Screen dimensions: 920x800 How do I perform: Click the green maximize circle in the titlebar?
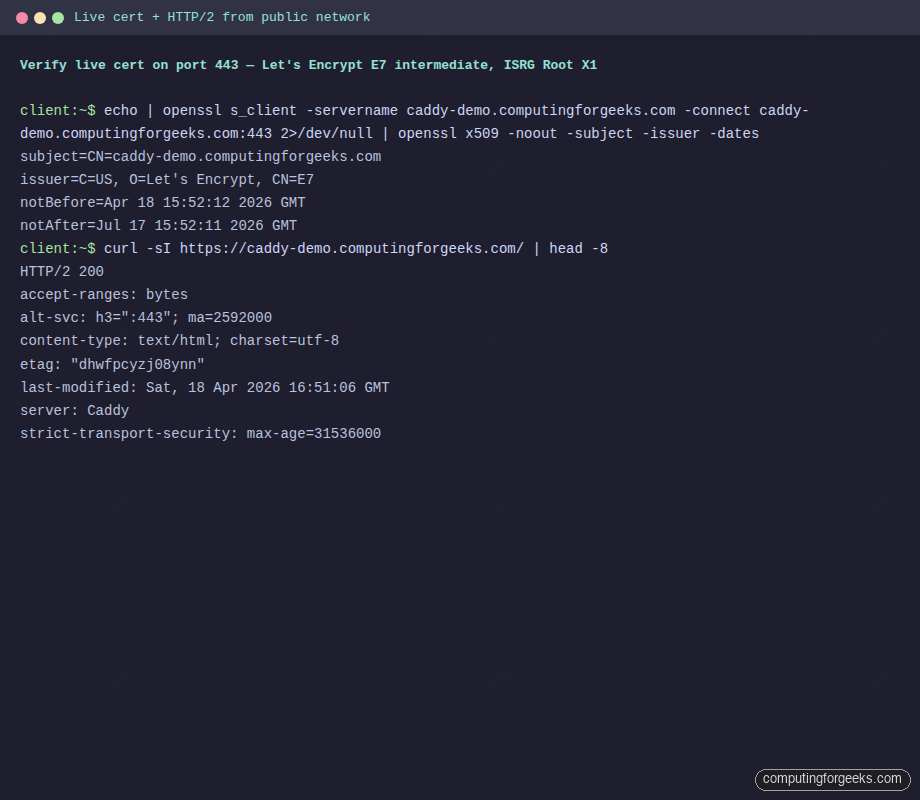(x=58, y=17)
